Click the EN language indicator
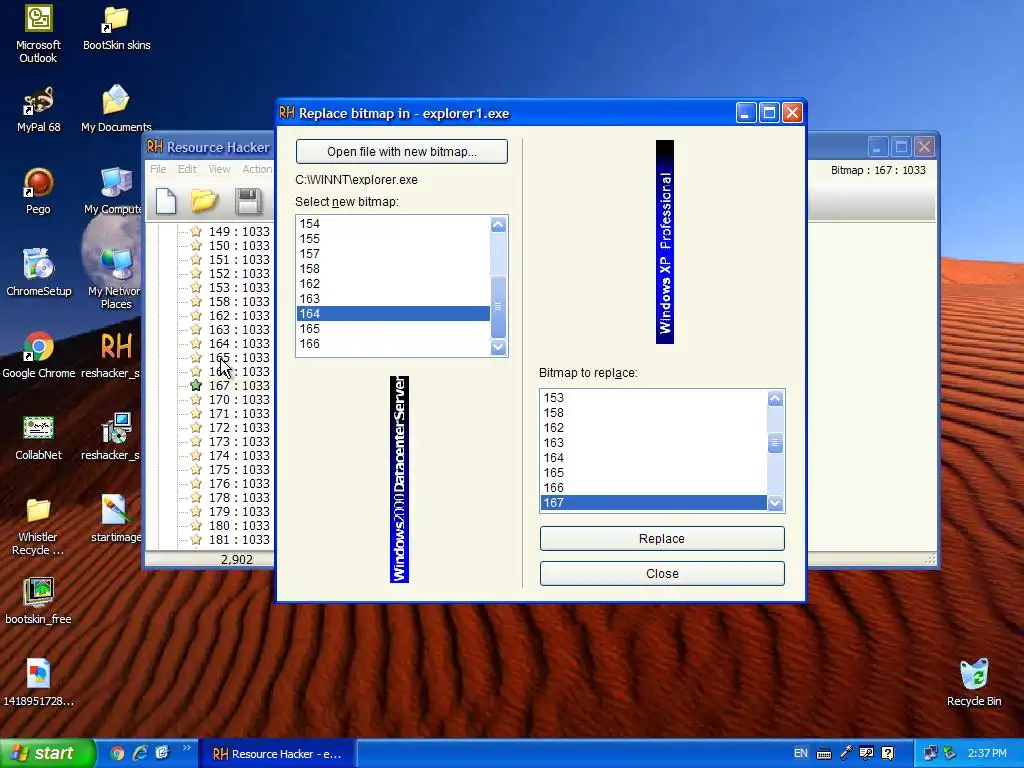The width and height of the screenshot is (1024, 768). click(801, 753)
